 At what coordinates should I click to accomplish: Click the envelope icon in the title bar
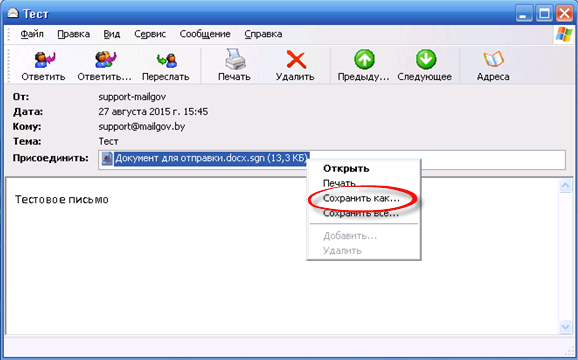(x=13, y=14)
